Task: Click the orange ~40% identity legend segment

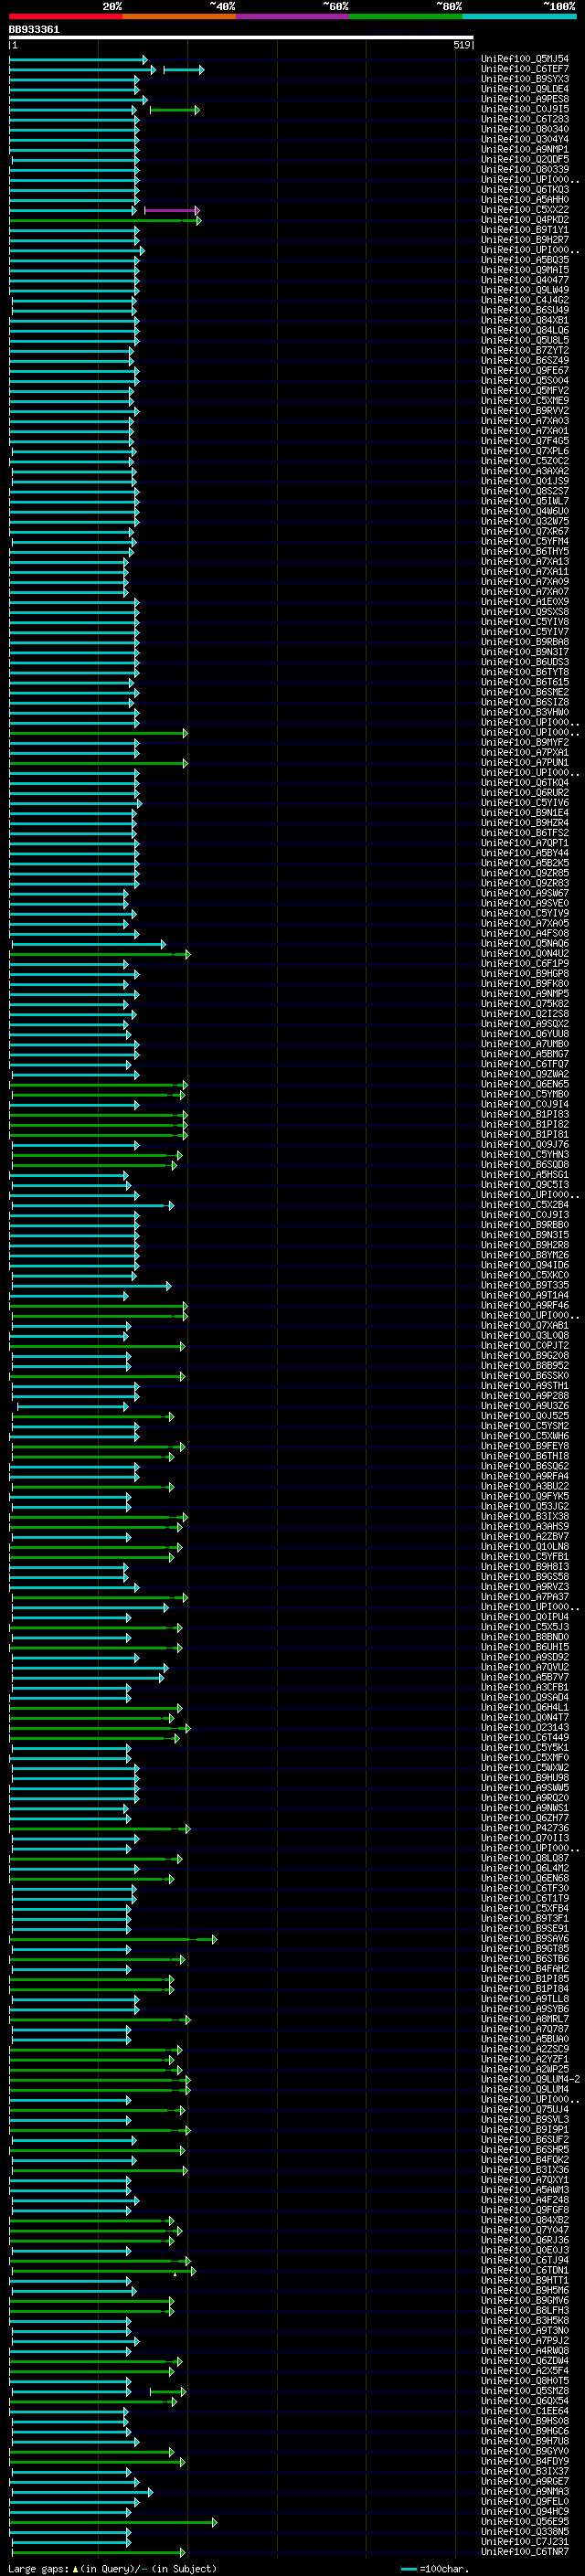Action: [179, 16]
